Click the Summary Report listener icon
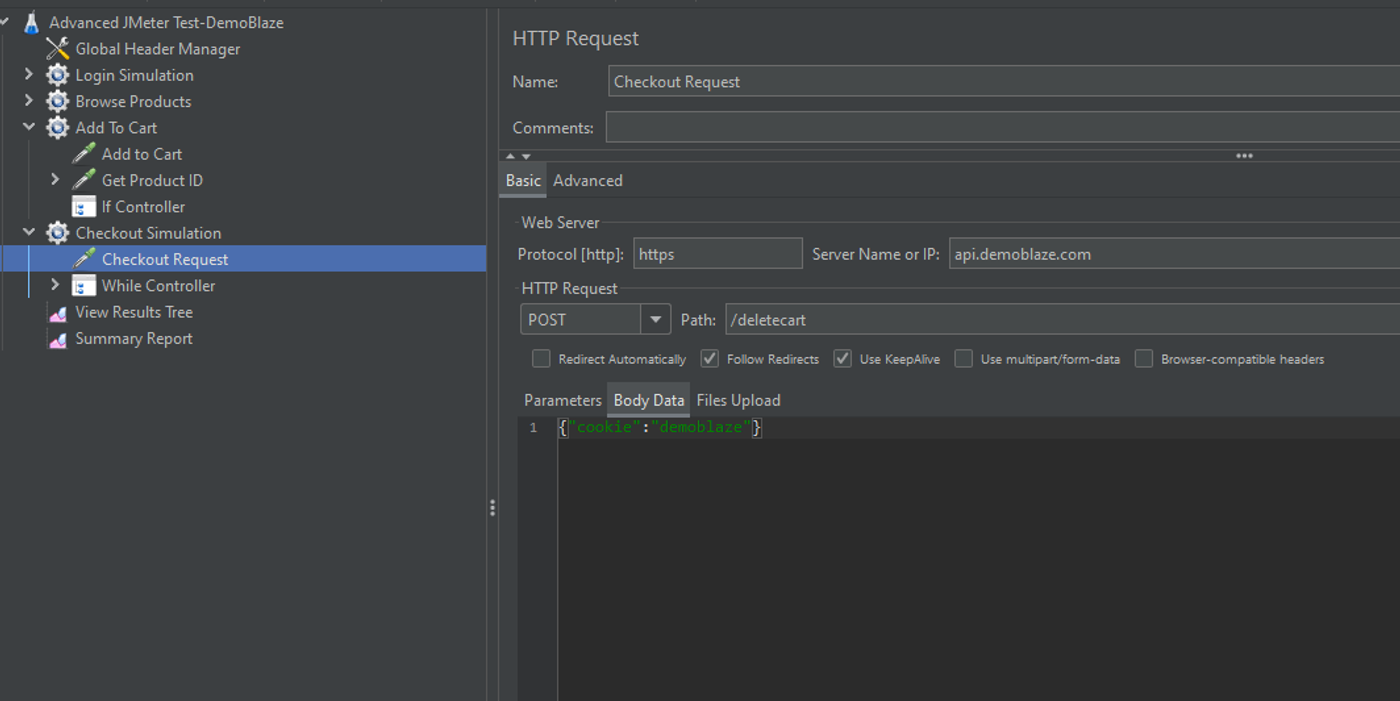This screenshot has width=1400, height=701. (x=58, y=338)
